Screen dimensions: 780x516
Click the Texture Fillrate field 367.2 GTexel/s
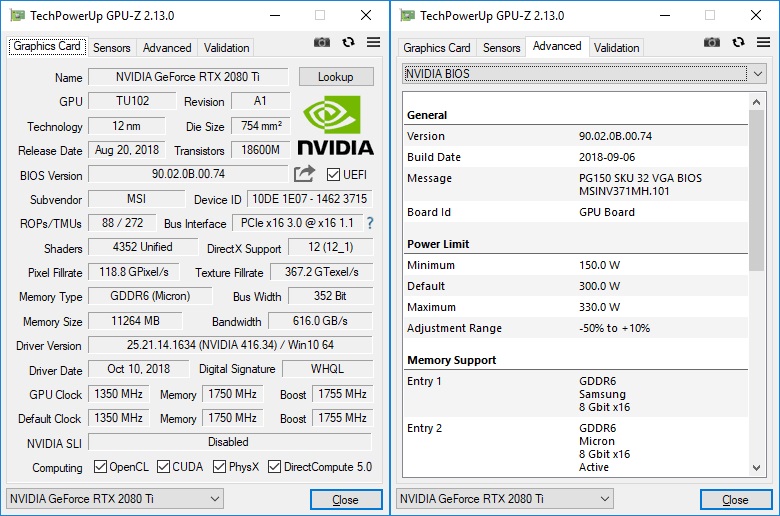[321, 272]
